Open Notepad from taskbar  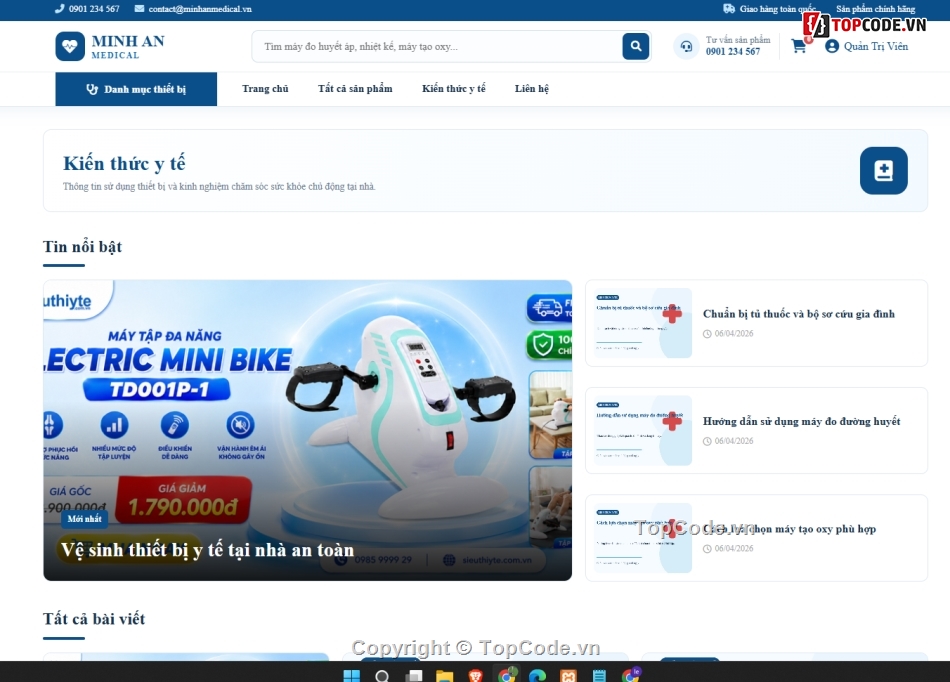pos(599,675)
